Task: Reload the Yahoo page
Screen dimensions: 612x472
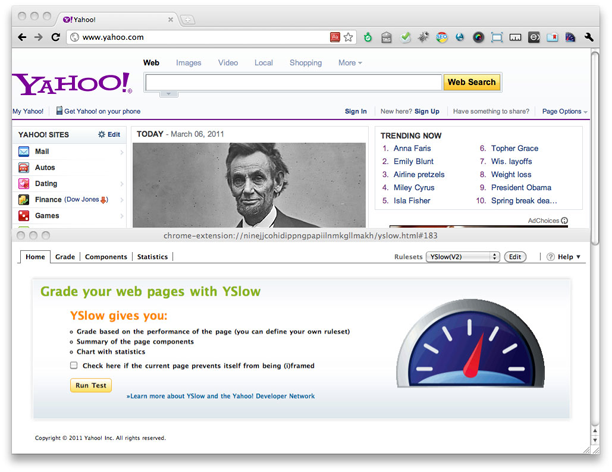Action: point(55,37)
